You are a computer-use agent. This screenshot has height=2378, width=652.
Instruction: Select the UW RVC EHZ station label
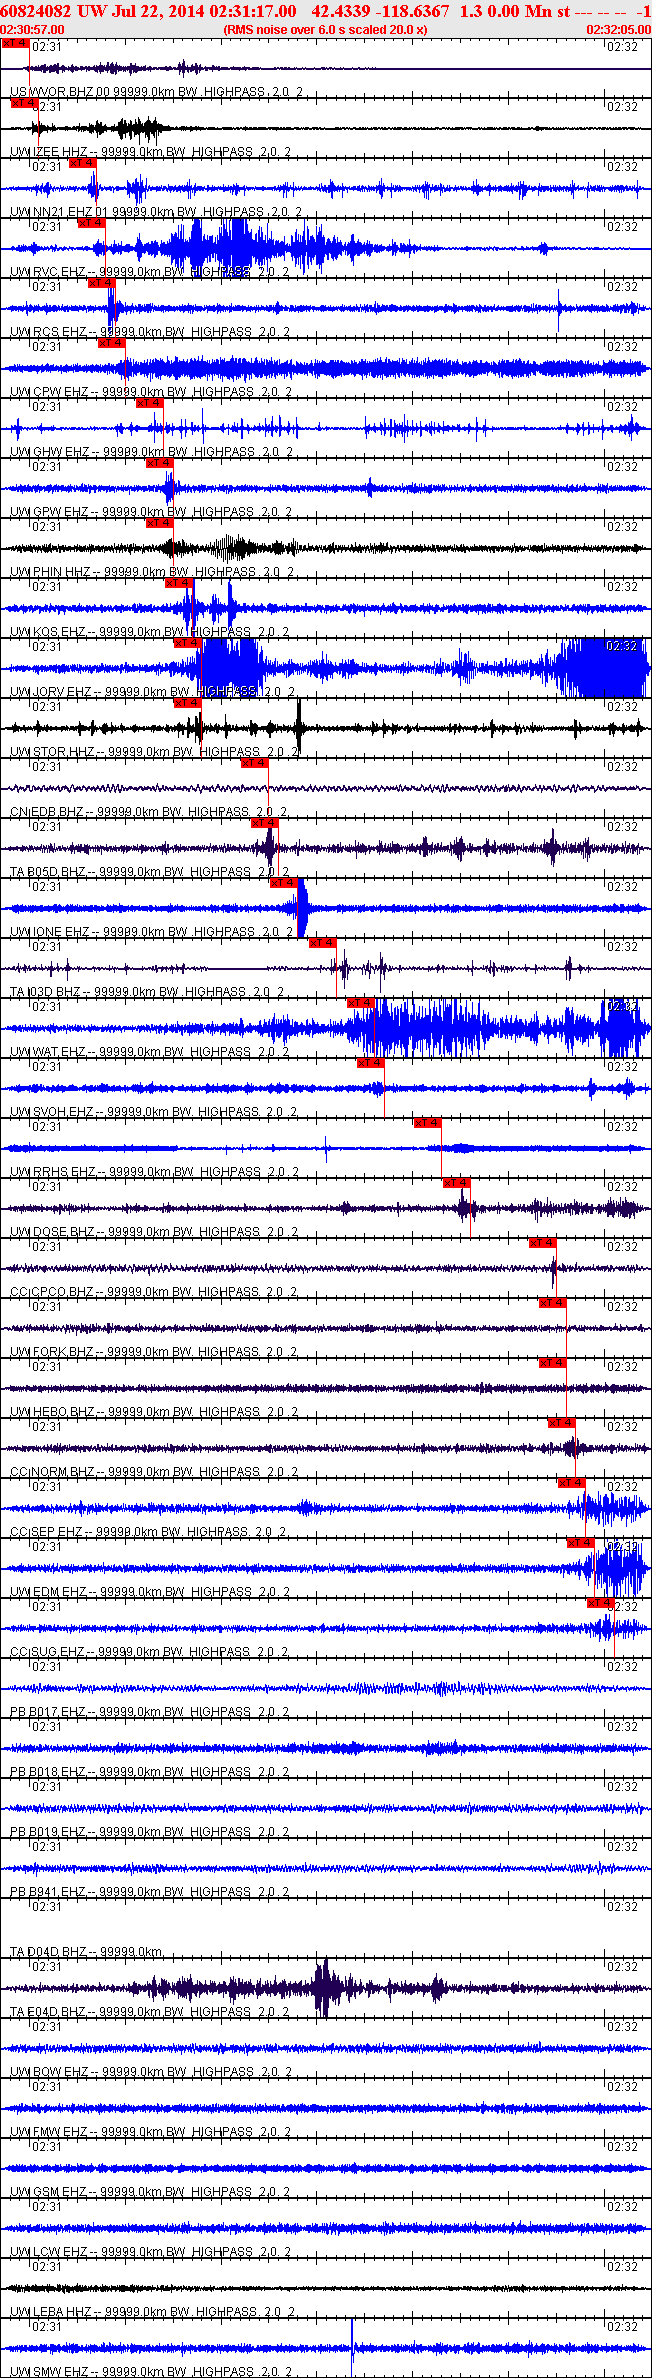[x=150, y=272]
